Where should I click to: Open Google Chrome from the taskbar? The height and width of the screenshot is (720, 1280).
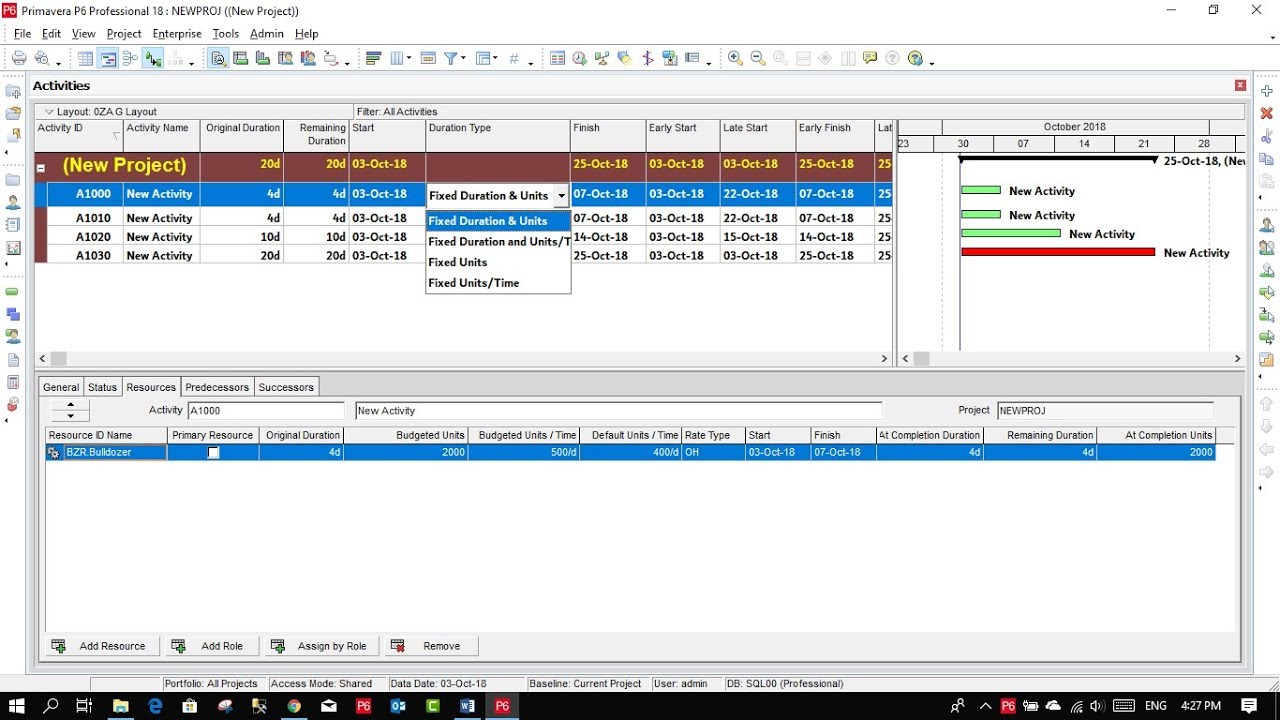pyautogui.click(x=294, y=706)
